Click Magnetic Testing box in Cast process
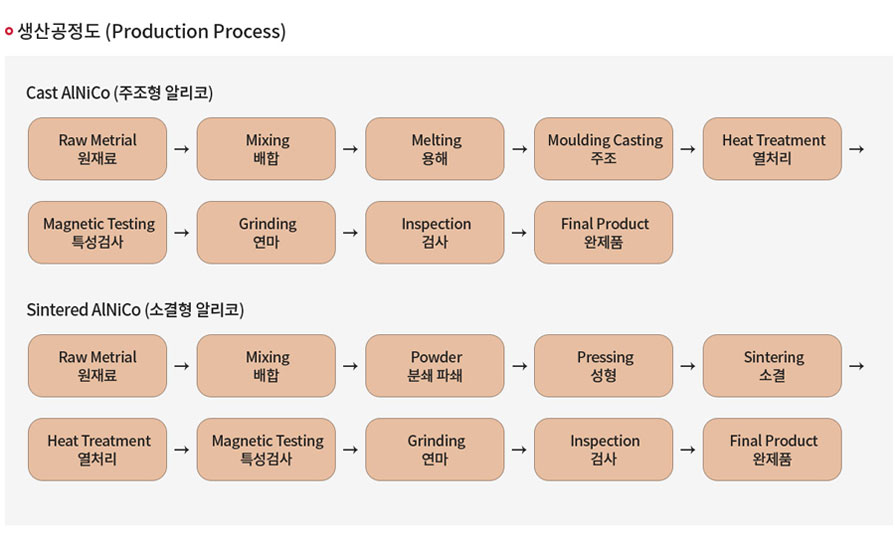The height and width of the screenshot is (546, 895). tap(97, 232)
